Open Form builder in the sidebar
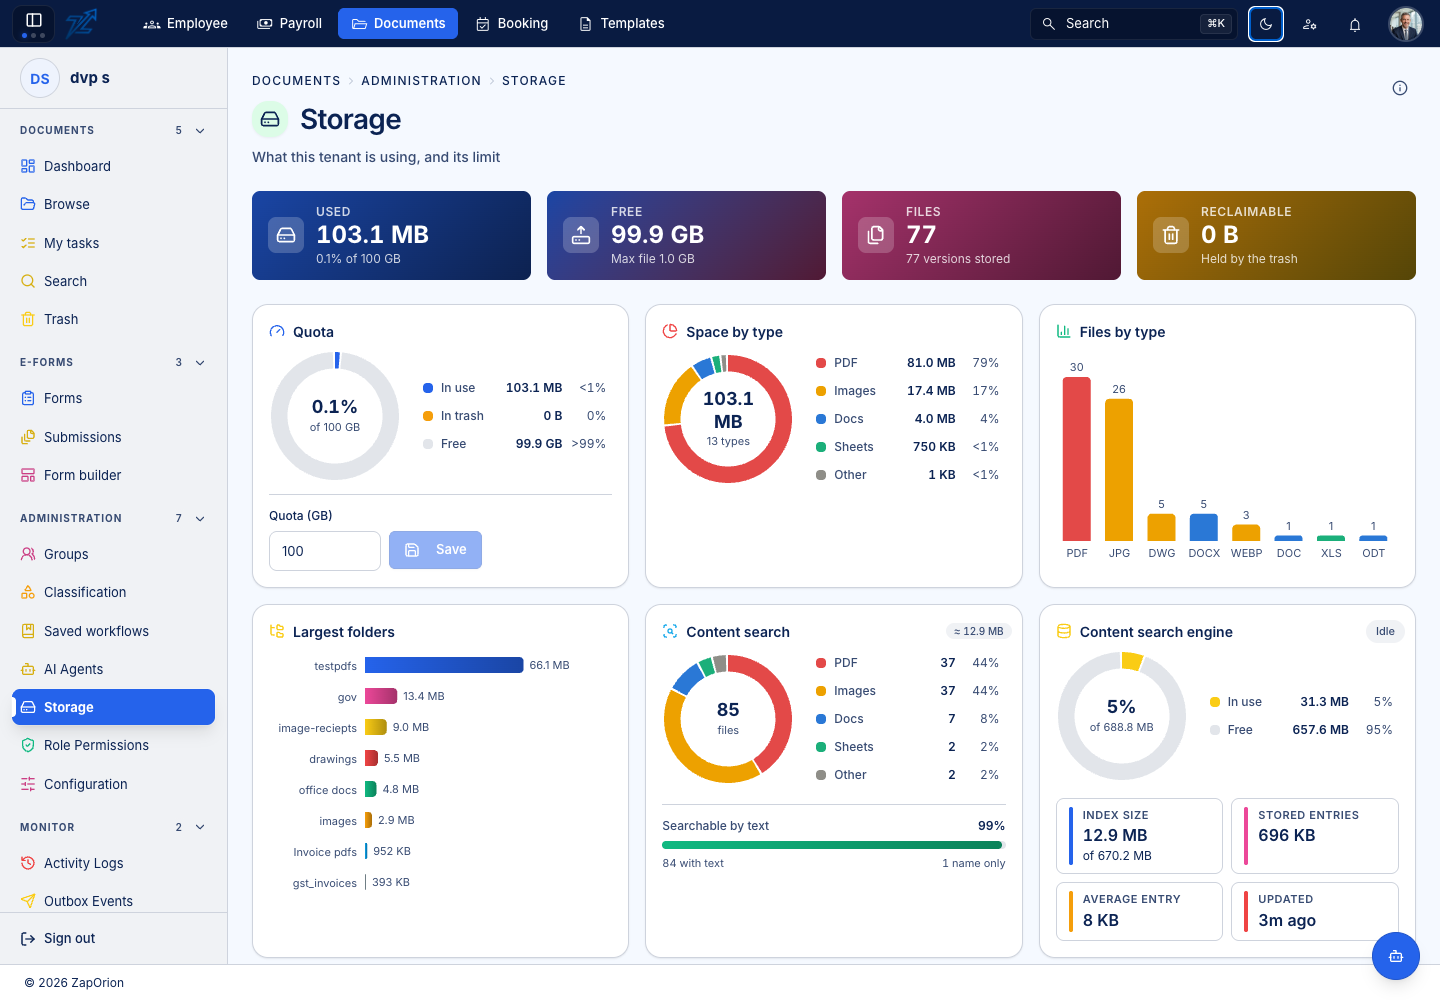The width and height of the screenshot is (1440, 1000). pyautogui.click(x=113, y=475)
